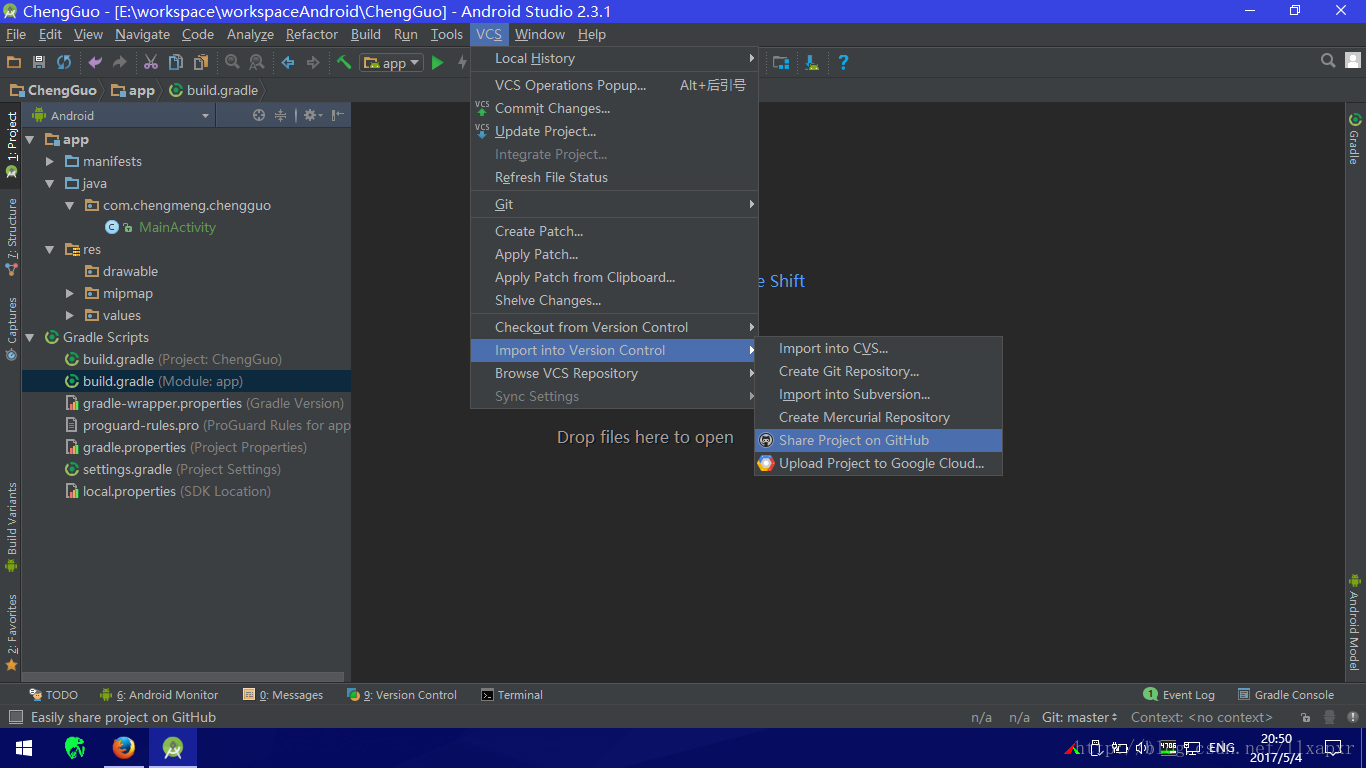Choose Commit Changes... in VCS menu
Image resolution: width=1366 pixels, height=768 pixels.
pyautogui.click(x=615, y=108)
